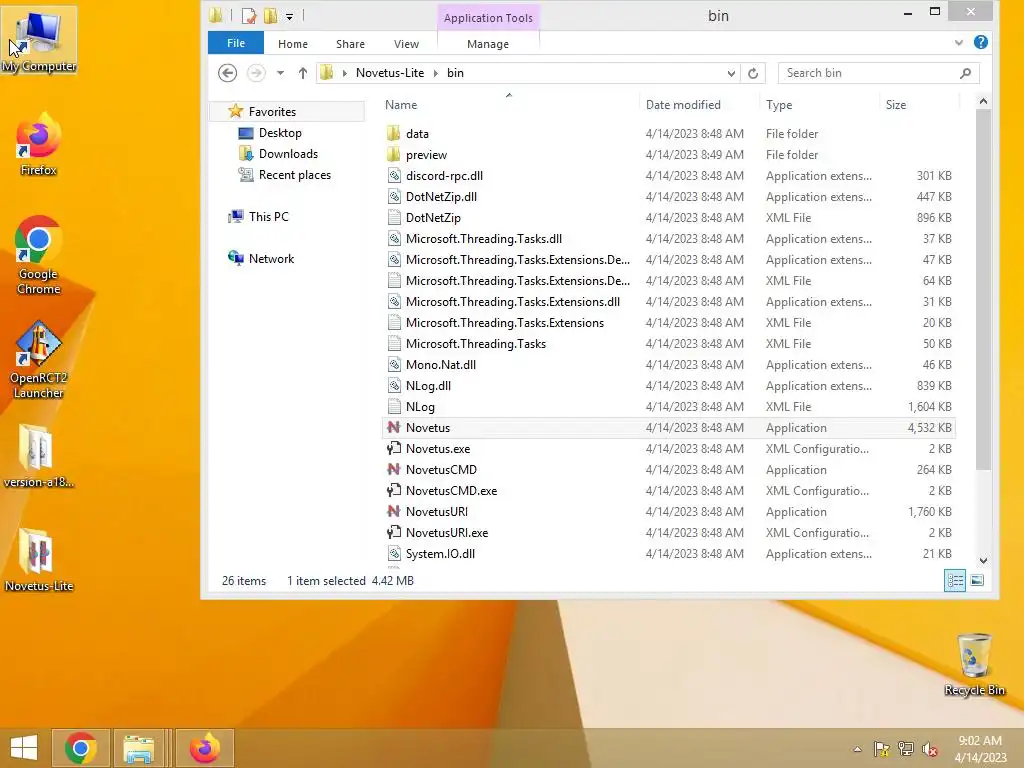Select the NovetusURI application icon

(x=393, y=511)
